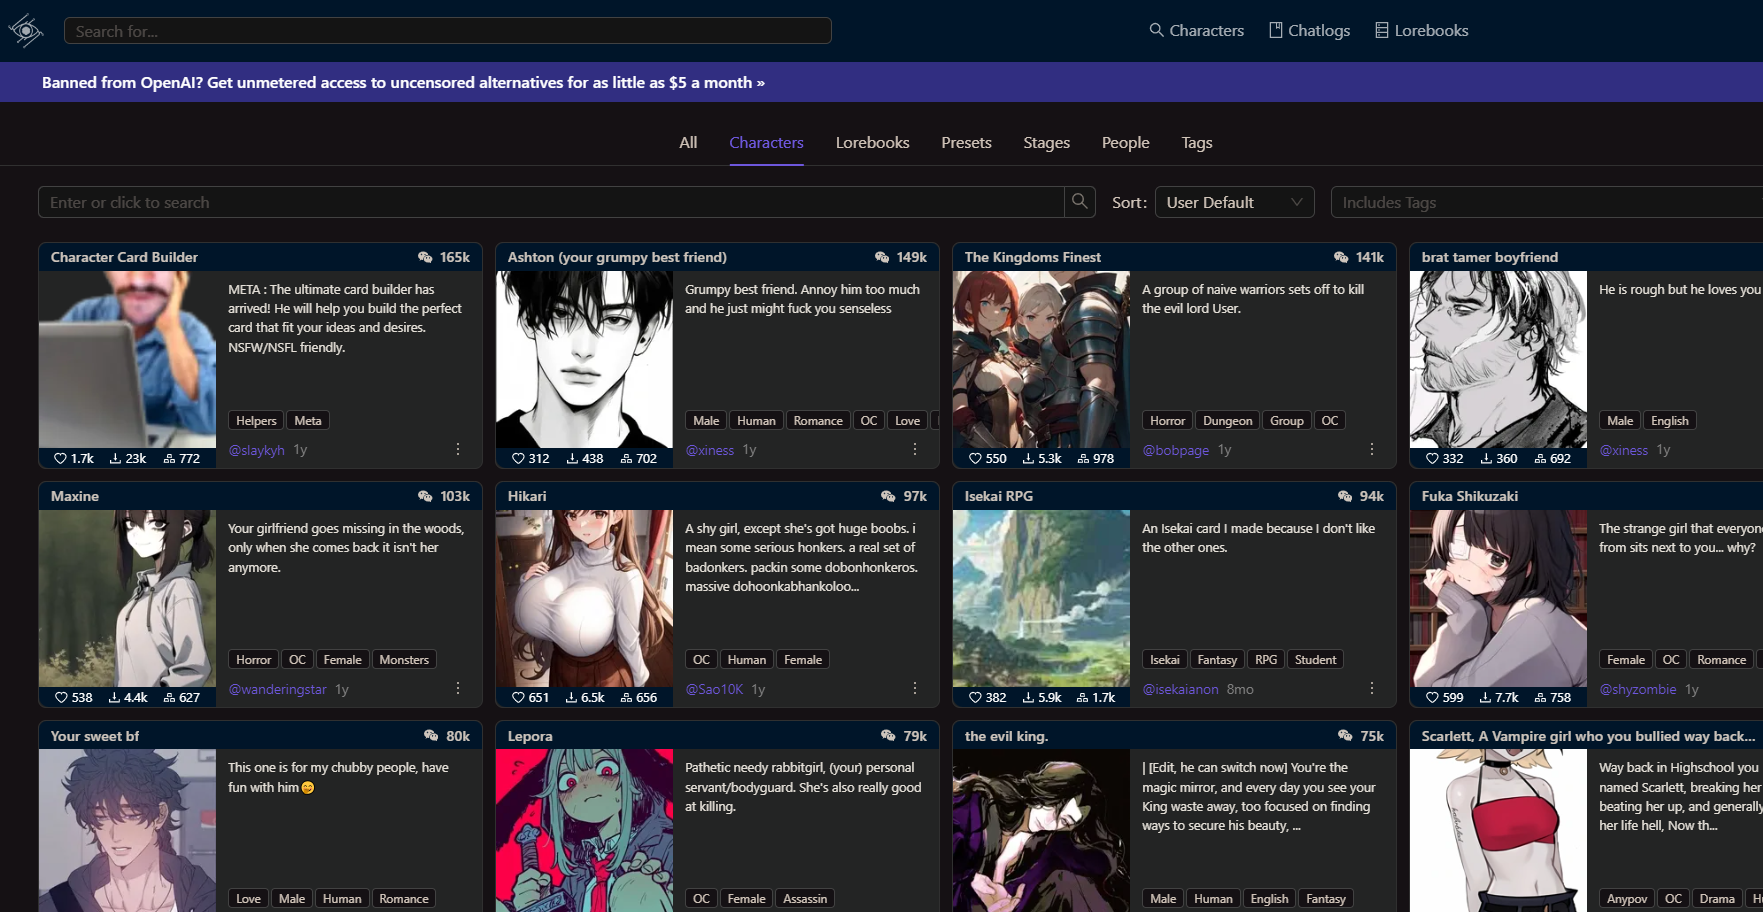
Task: Open author @shyzombie profile link
Action: click(x=1638, y=690)
